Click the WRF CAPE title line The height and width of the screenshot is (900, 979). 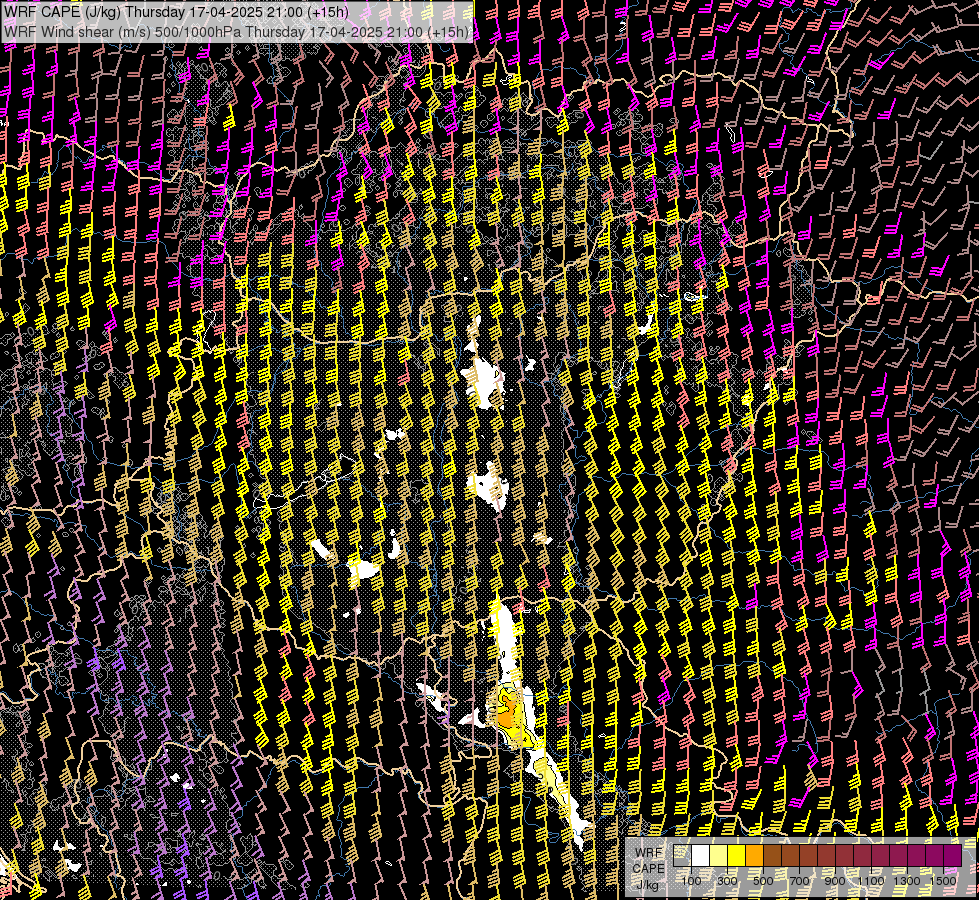[x=177, y=12]
